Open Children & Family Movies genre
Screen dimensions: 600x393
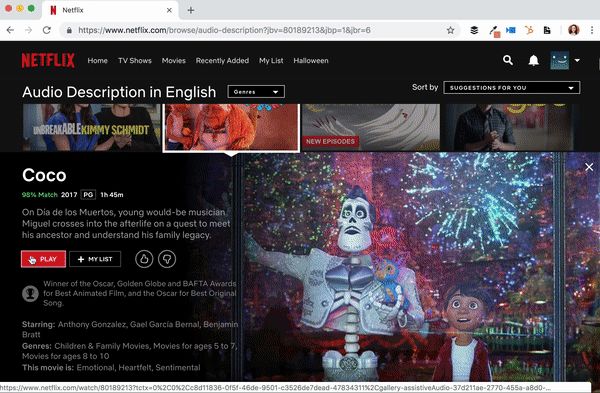coord(102,346)
